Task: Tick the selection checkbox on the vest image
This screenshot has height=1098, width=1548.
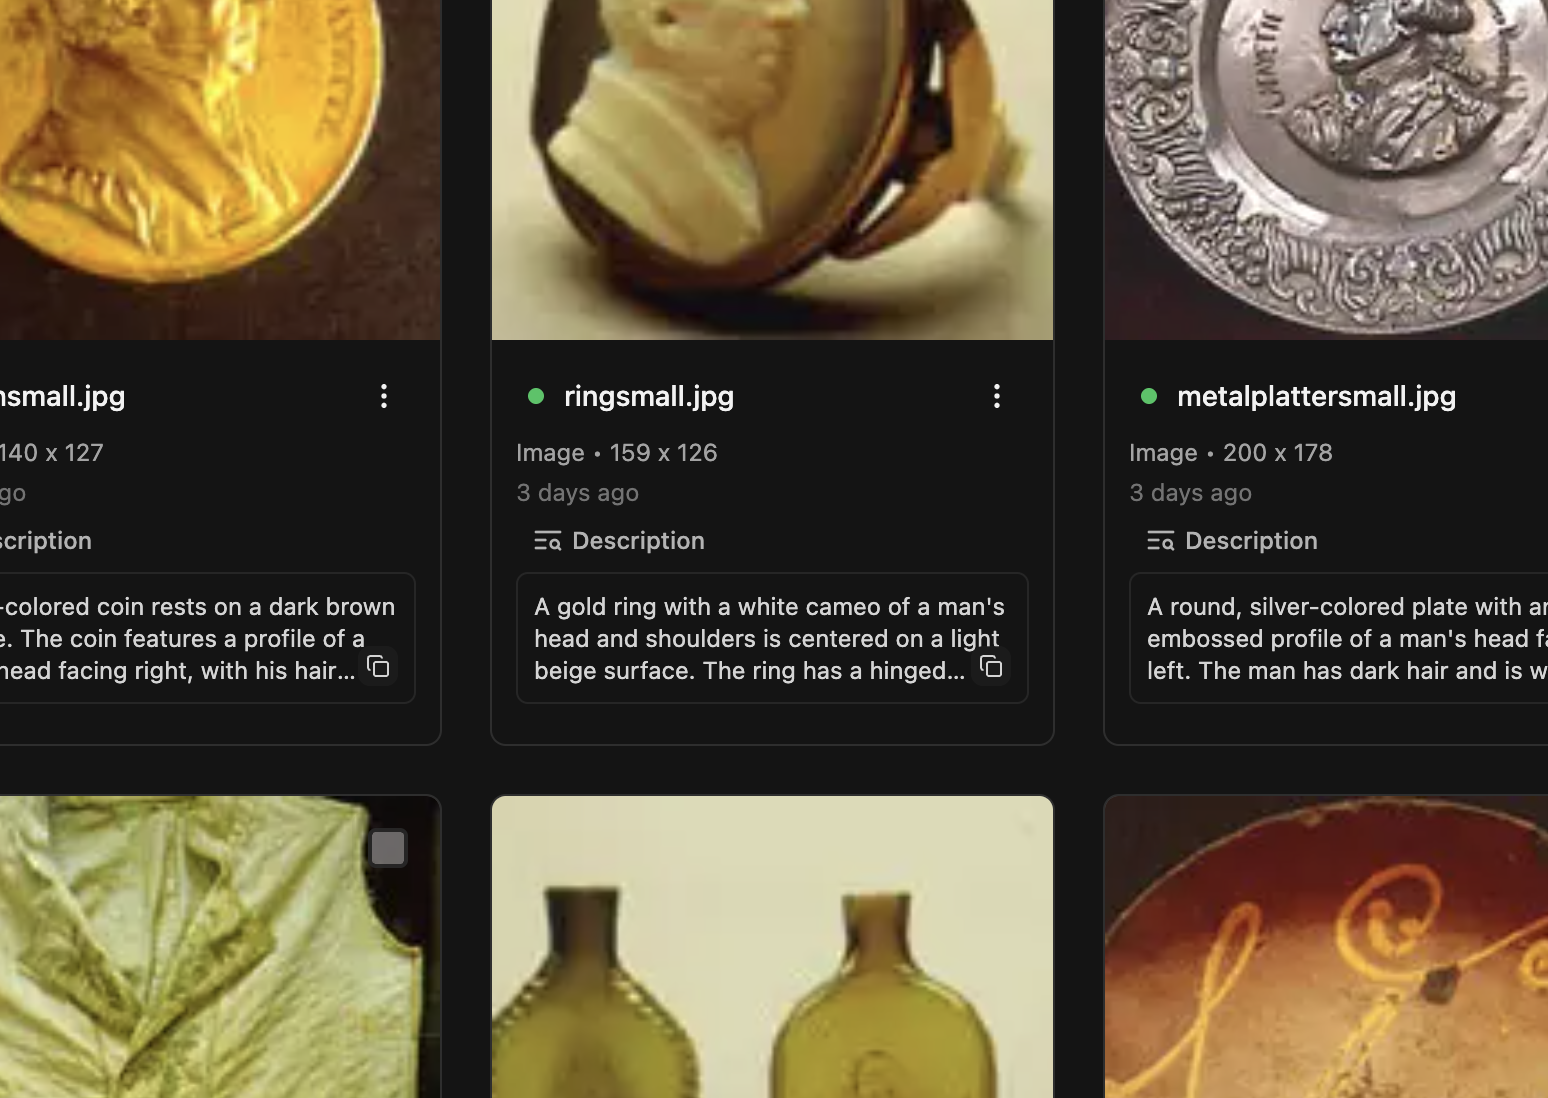Action: pyautogui.click(x=388, y=848)
